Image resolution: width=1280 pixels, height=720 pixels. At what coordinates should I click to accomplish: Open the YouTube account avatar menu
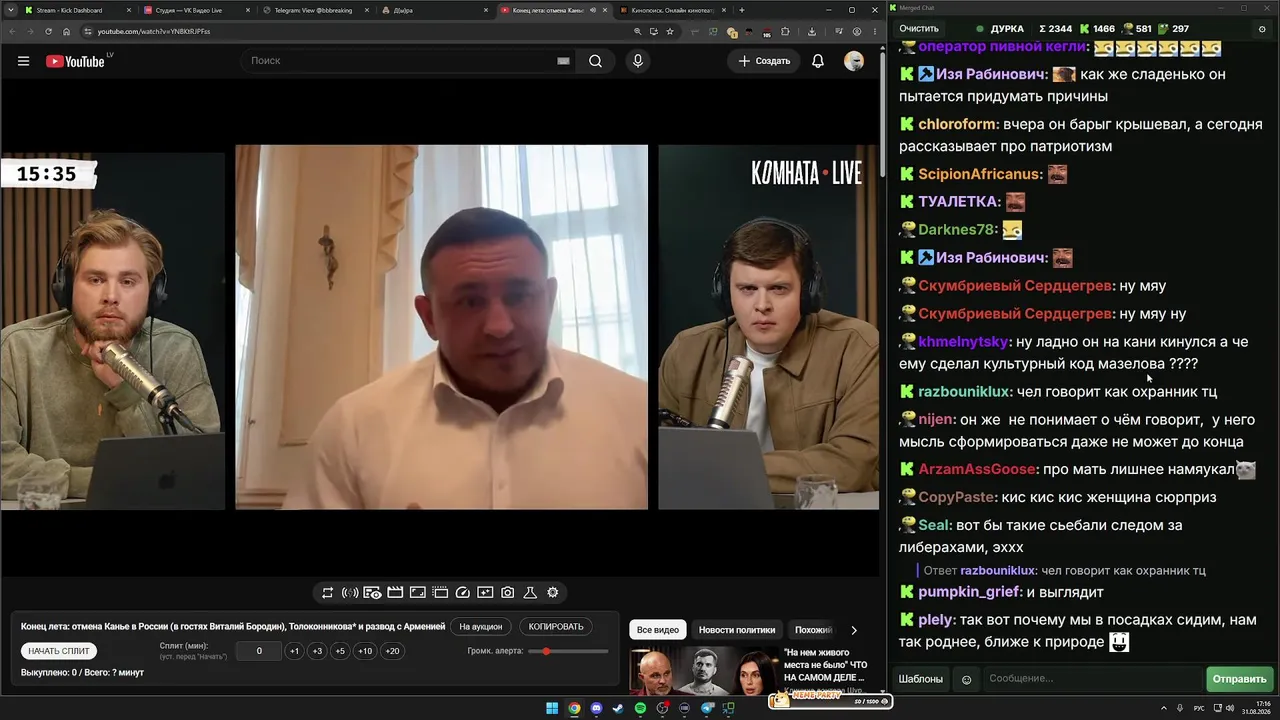(854, 61)
